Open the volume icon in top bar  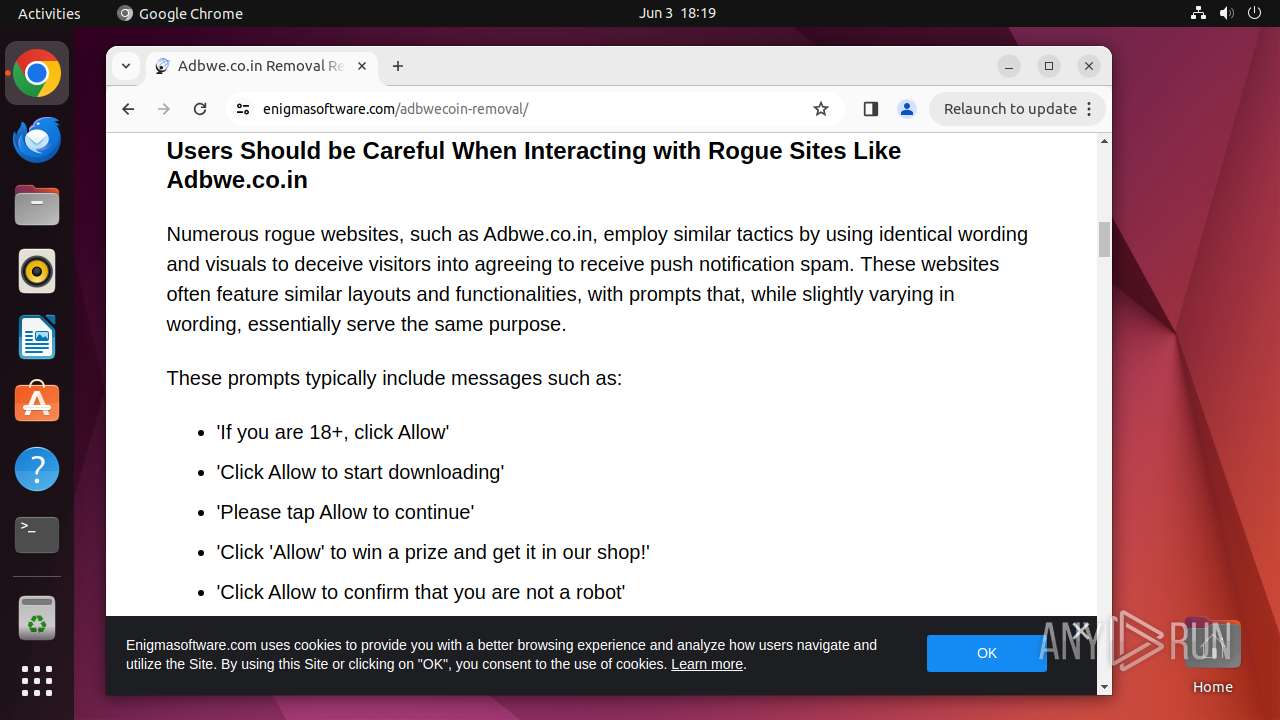[x=1227, y=13]
